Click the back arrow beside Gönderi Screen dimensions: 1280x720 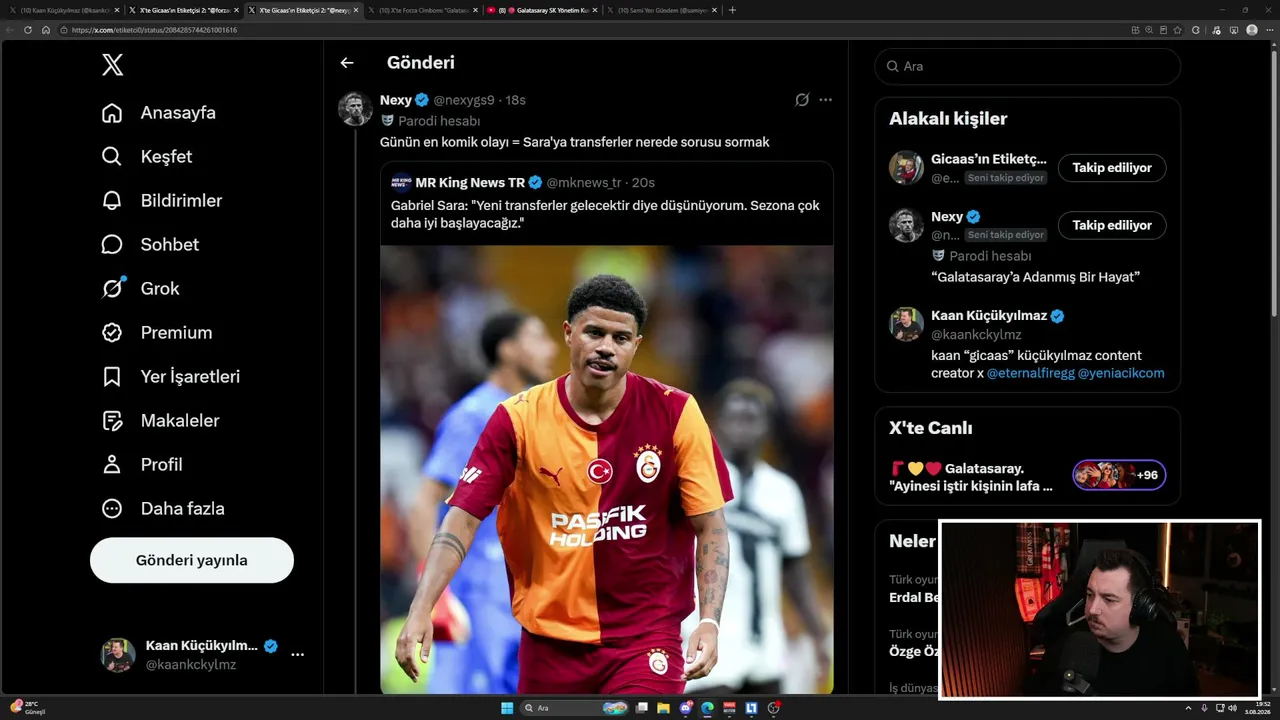(x=347, y=63)
